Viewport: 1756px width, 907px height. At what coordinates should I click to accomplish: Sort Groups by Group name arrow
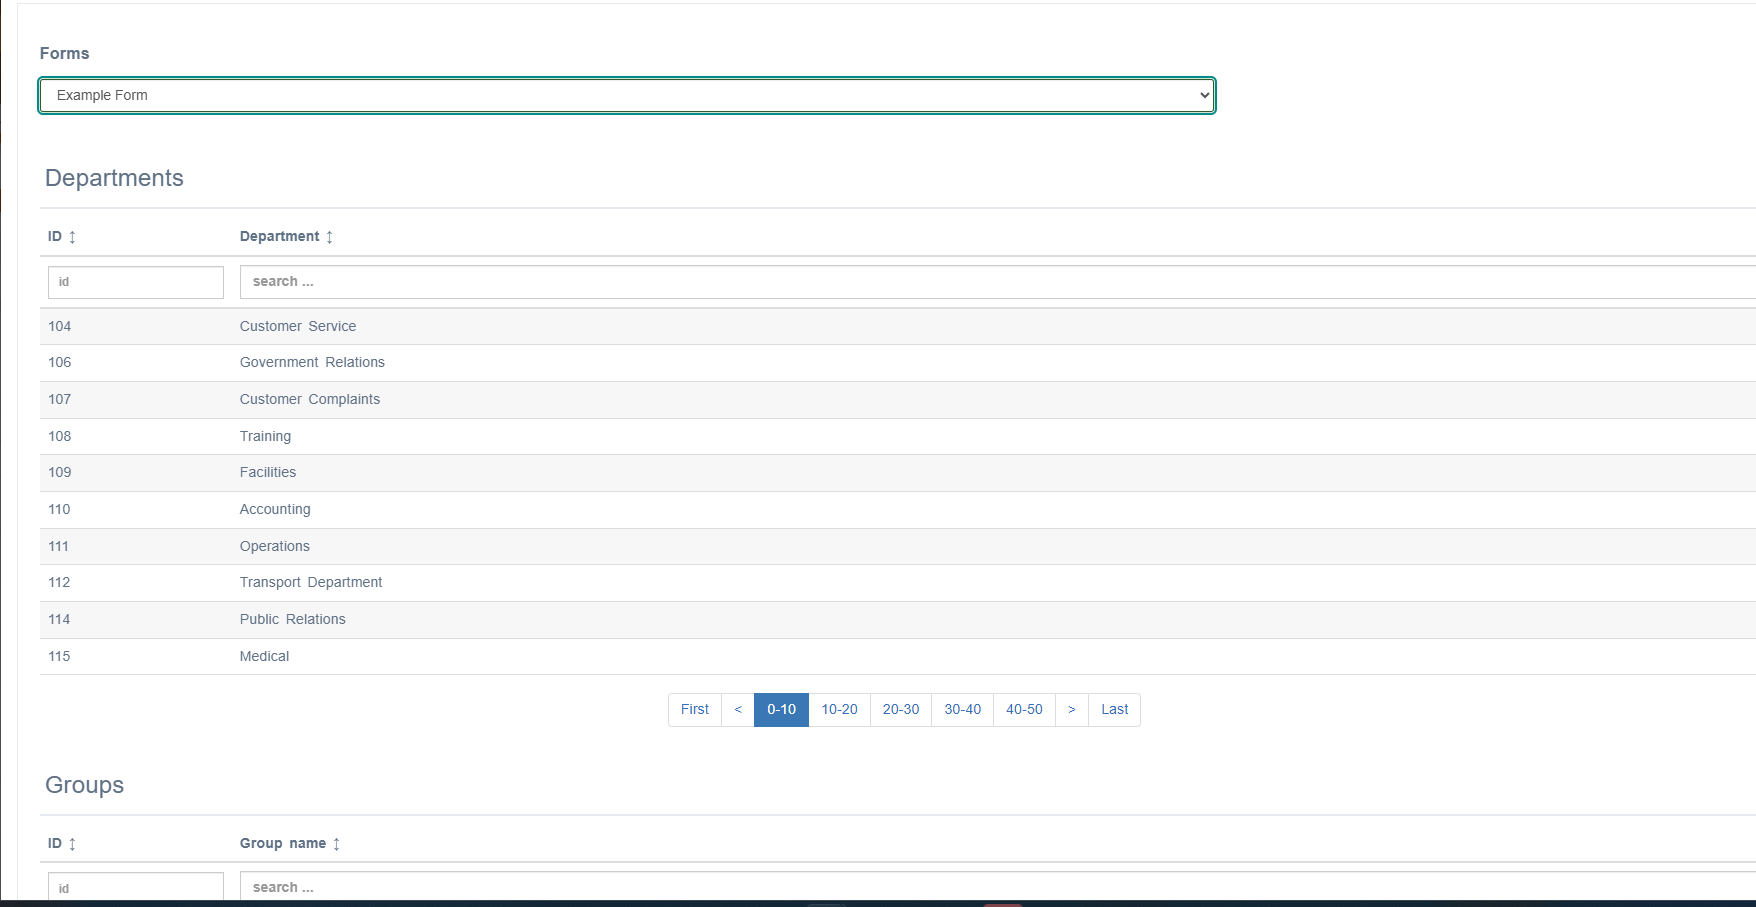point(336,844)
